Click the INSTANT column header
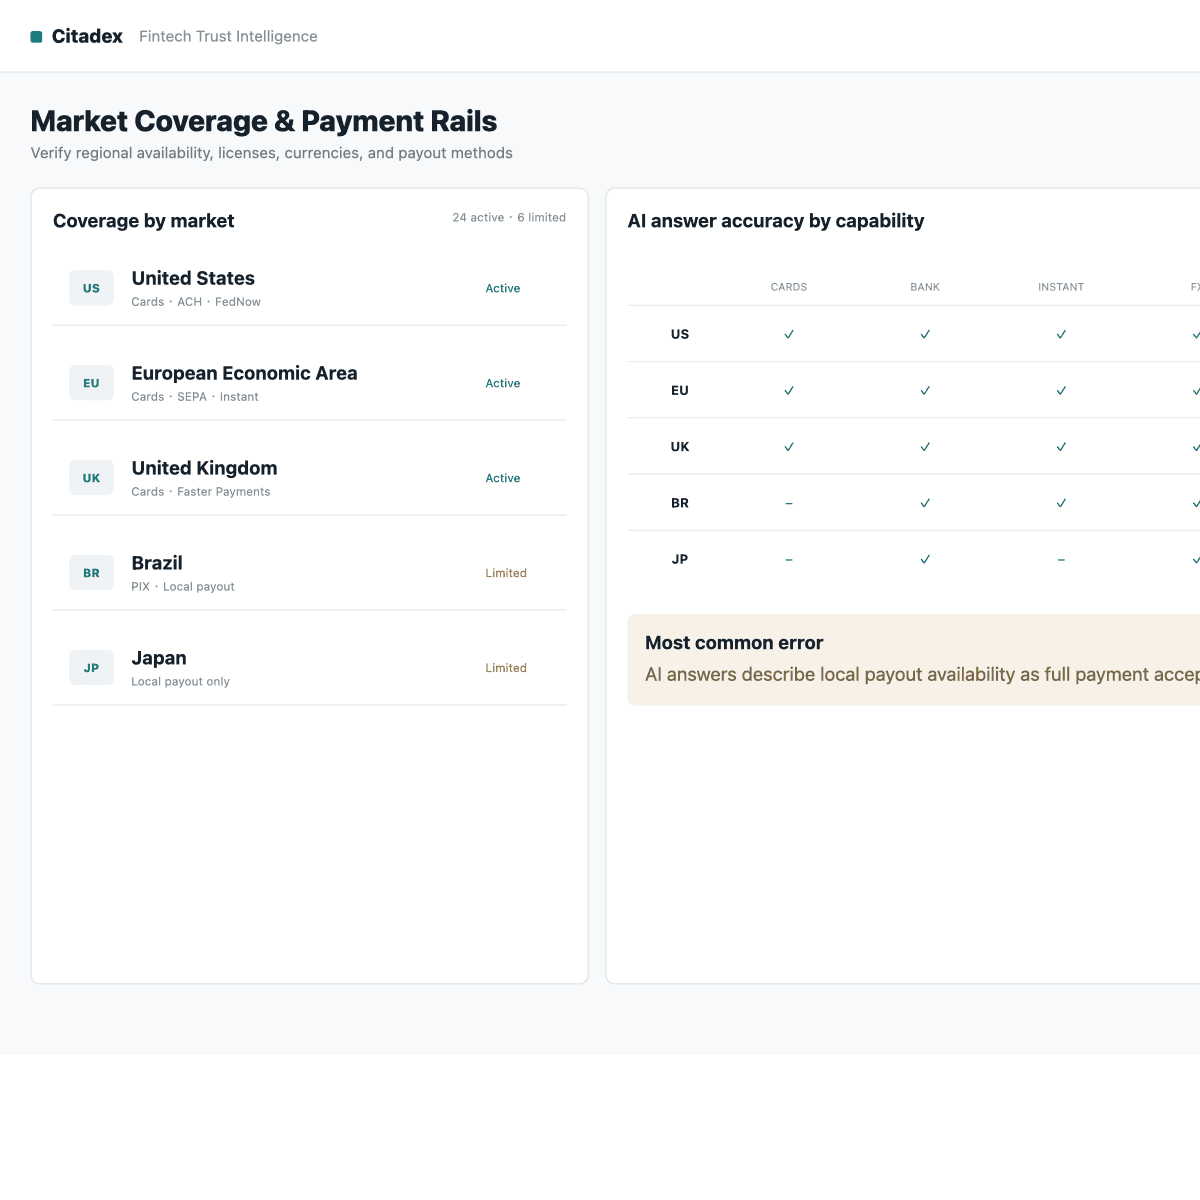1200x1200 pixels. click(1061, 287)
